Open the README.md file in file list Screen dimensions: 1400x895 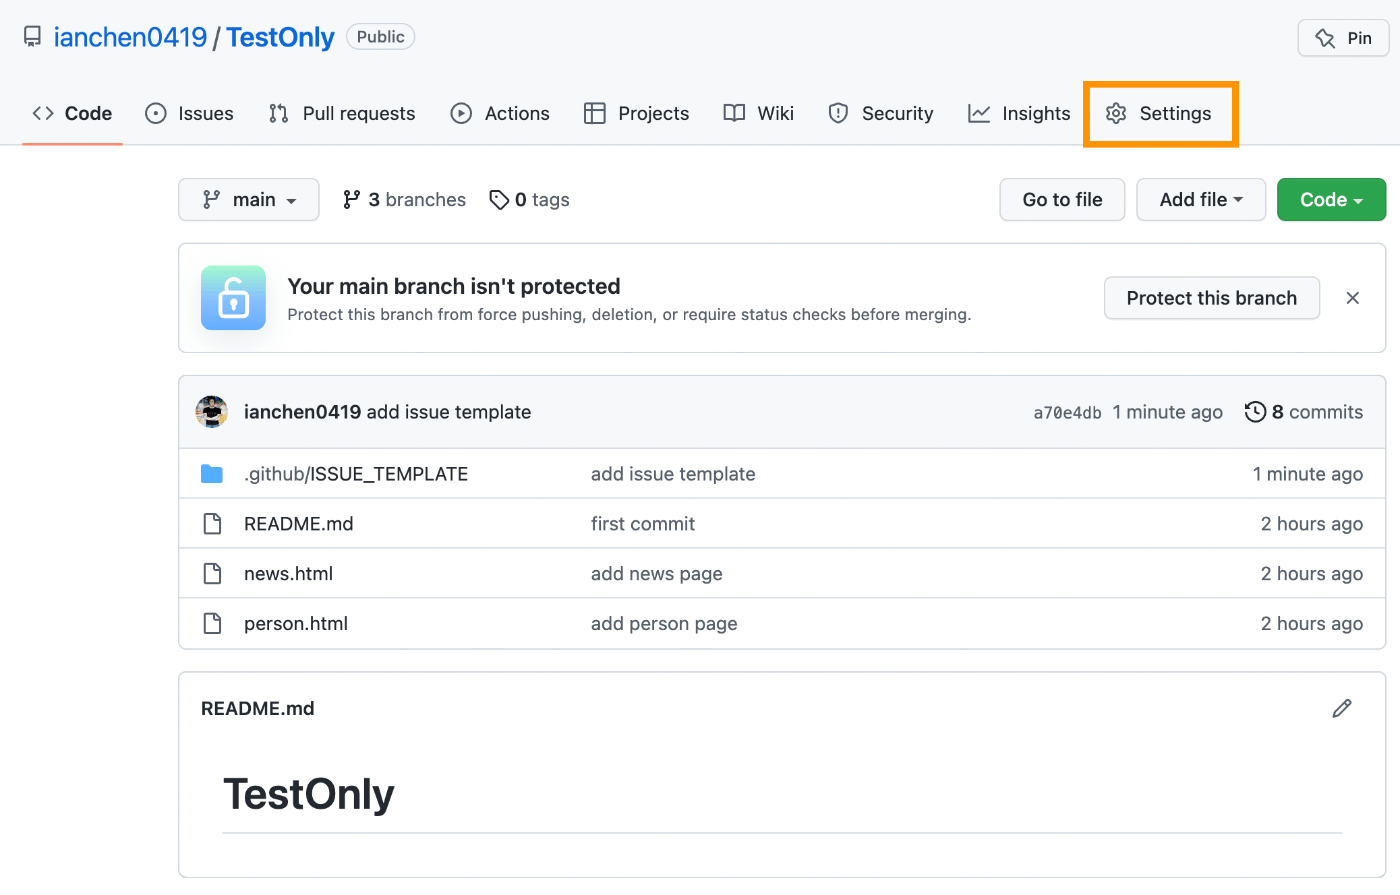tap(299, 524)
